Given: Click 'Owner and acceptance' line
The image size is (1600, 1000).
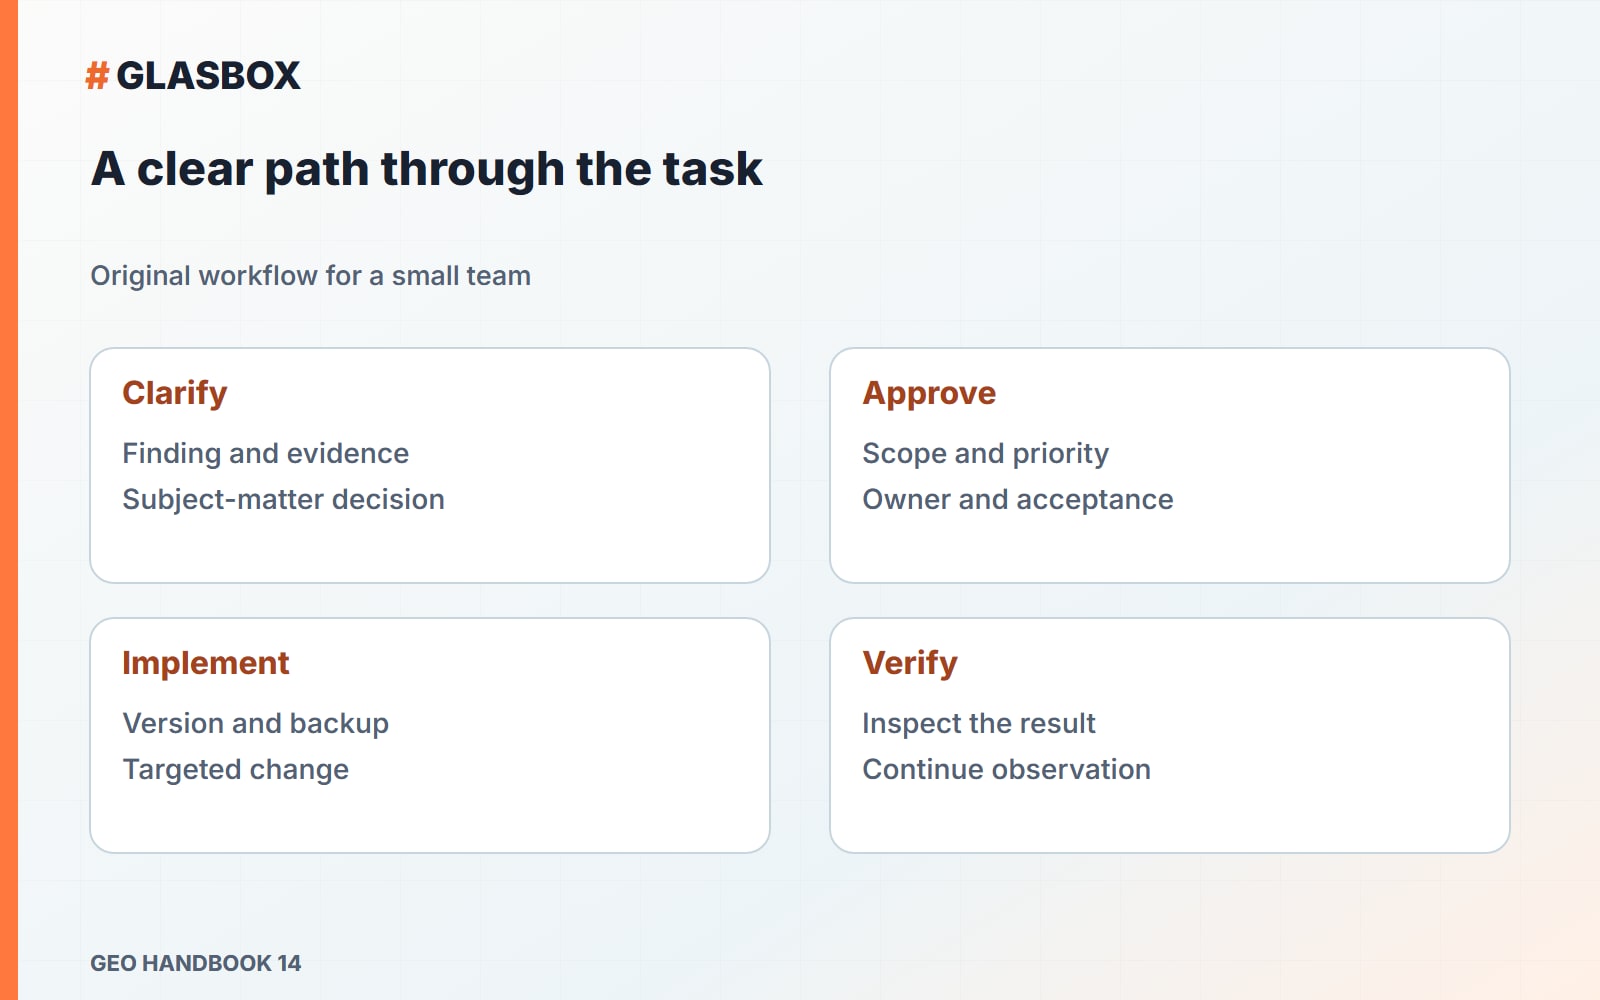Looking at the screenshot, I should tap(1018, 499).
